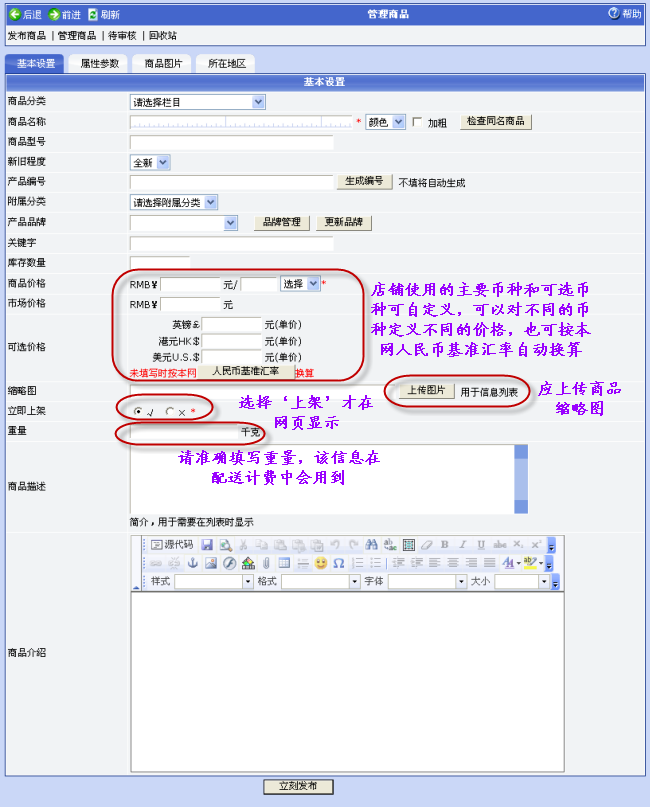Select the ✓ radio for 立即上架

click(138, 411)
